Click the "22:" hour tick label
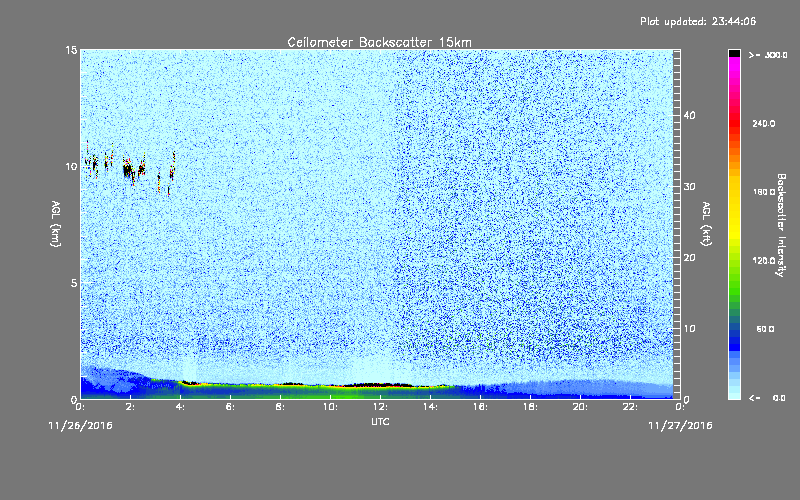 tap(630, 407)
